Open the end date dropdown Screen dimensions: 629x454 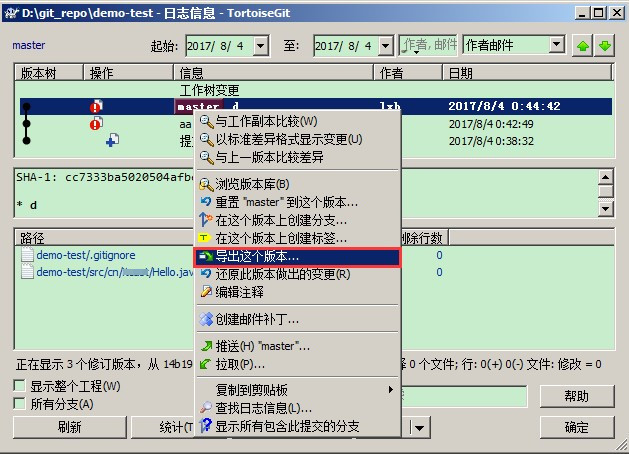pyautogui.click(x=386, y=46)
